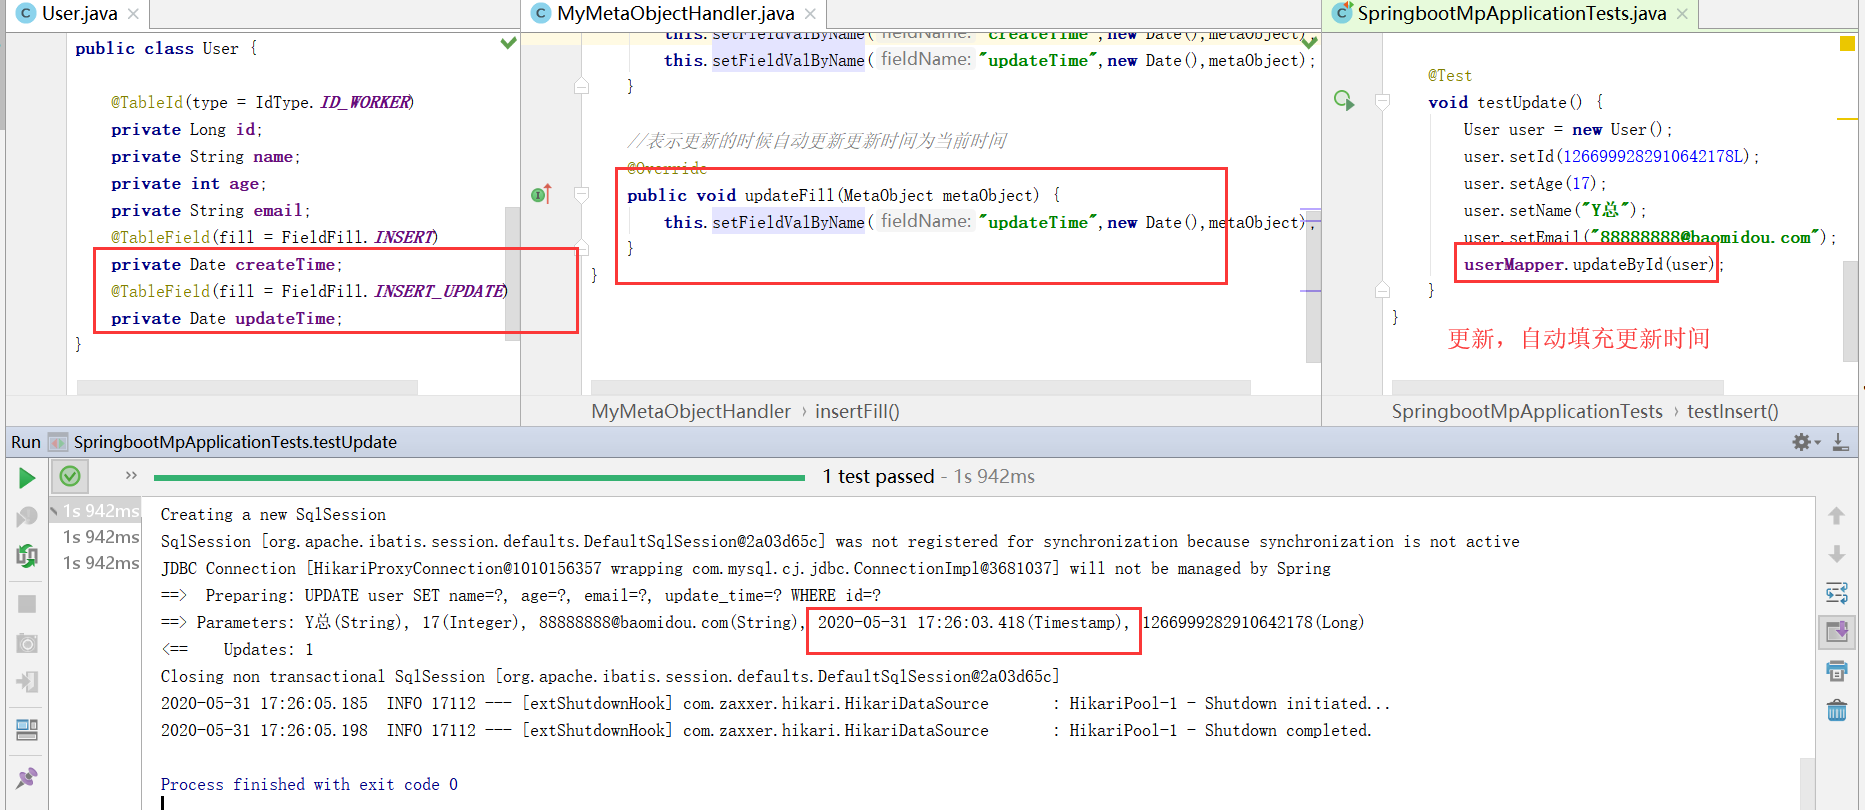1865x810 pixels.
Task: Toggle scroll to end of console
Action: [x=1836, y=632]
